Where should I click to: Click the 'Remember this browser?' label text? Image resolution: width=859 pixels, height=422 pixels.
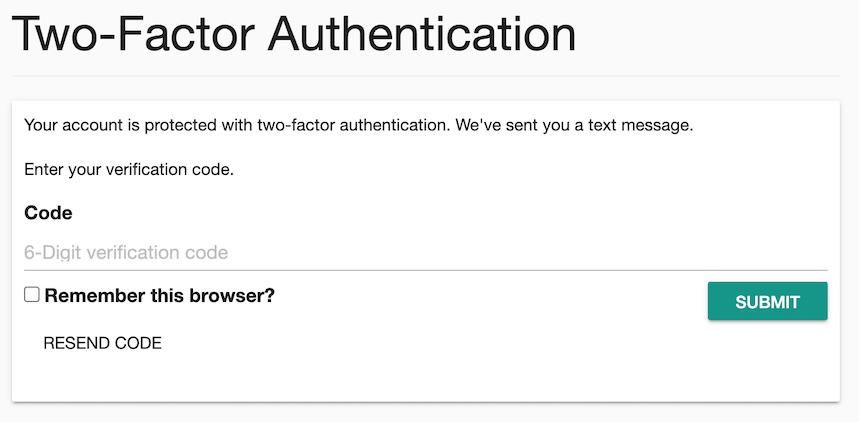[159, 296]
